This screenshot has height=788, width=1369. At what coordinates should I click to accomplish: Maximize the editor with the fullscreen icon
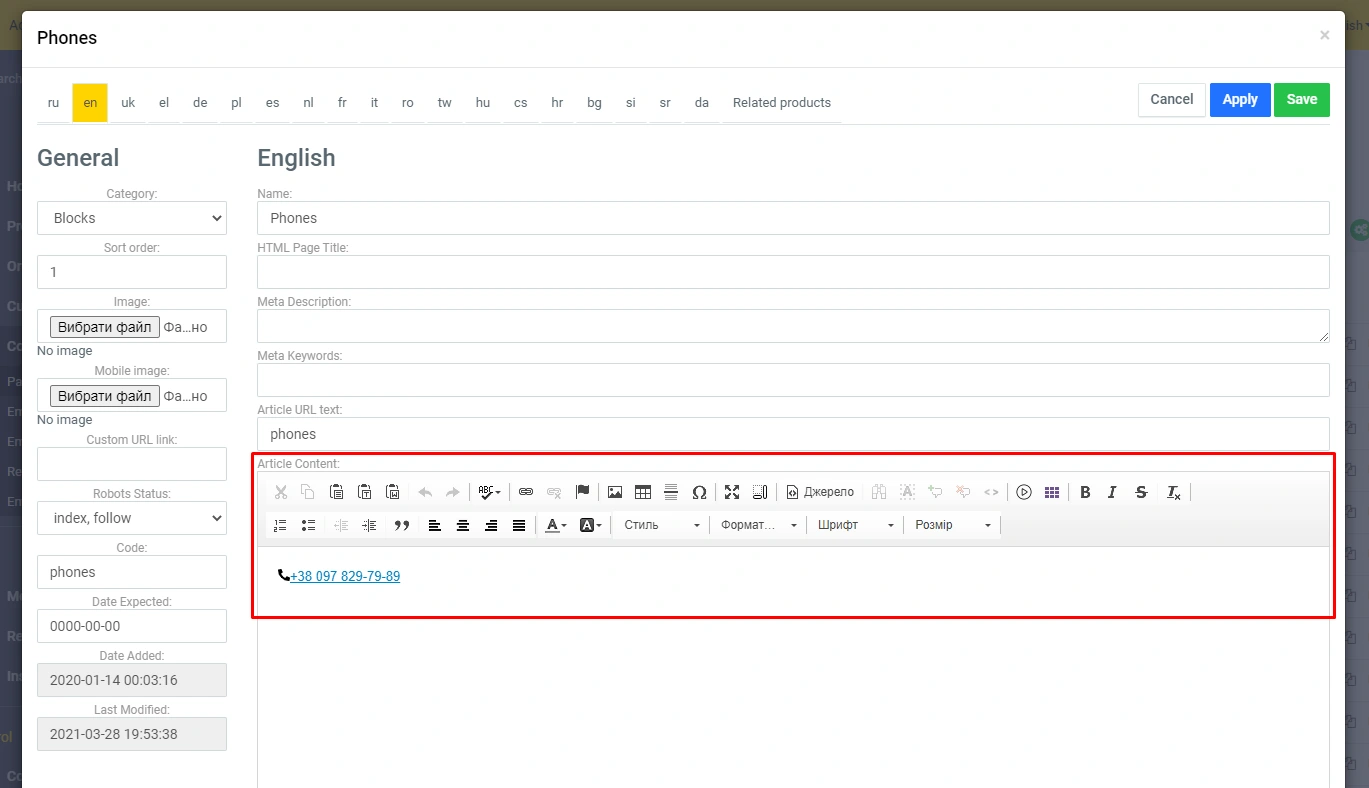point(732,492)
